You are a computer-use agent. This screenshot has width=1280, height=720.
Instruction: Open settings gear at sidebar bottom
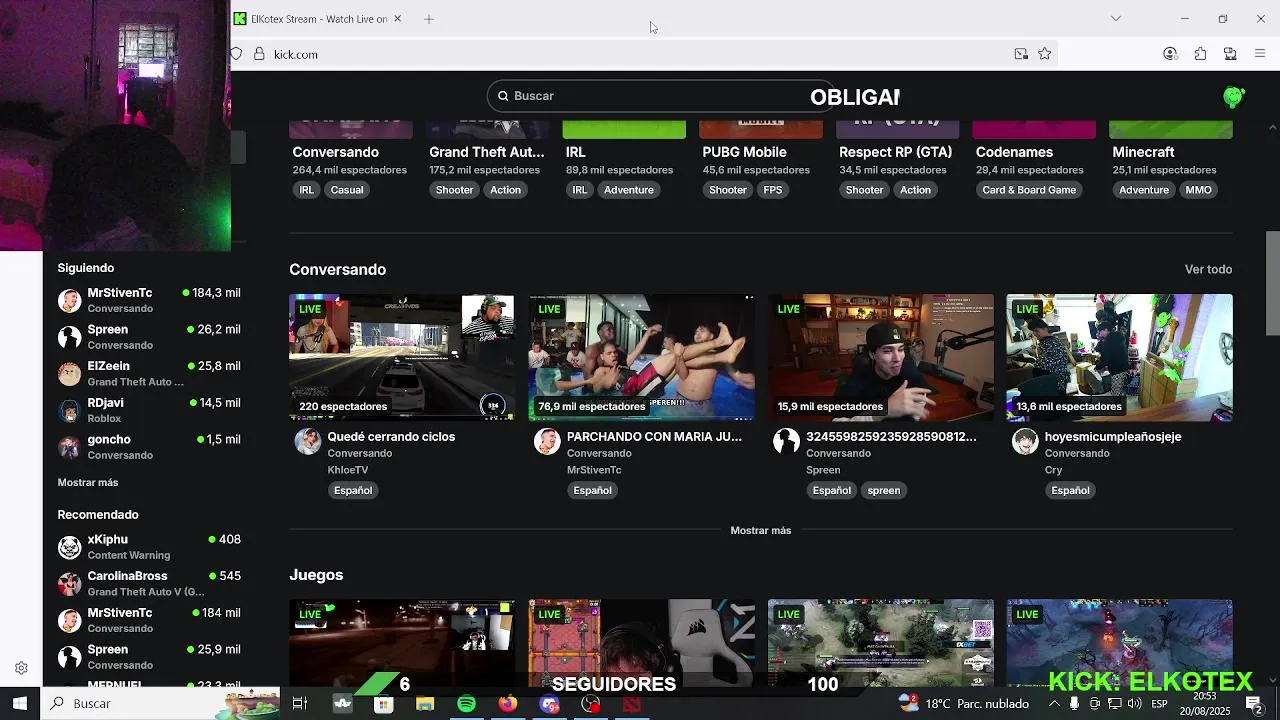21,668
